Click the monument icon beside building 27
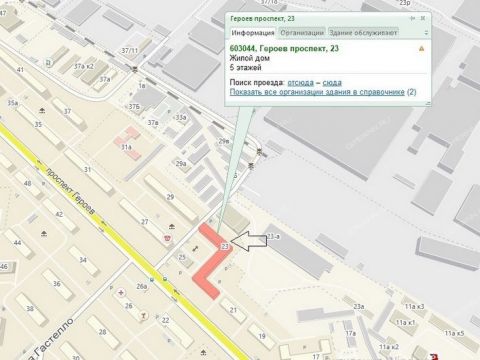Screen dimensions: 480x360 coord(172,227)
